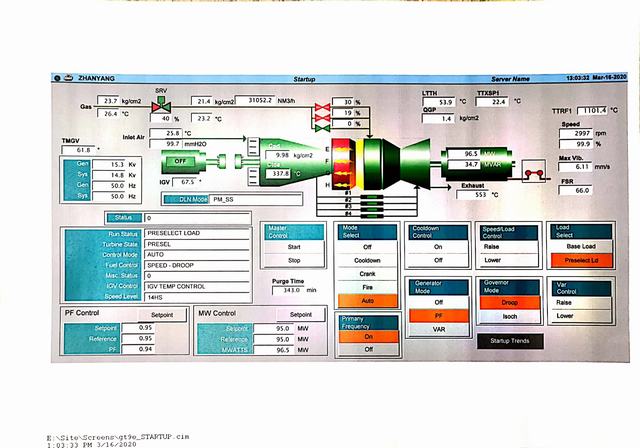The width and height of the screenshot is (640, 448).
Task: Click PF Setpoint value 0.95 field
Action: tap(138, 328)
